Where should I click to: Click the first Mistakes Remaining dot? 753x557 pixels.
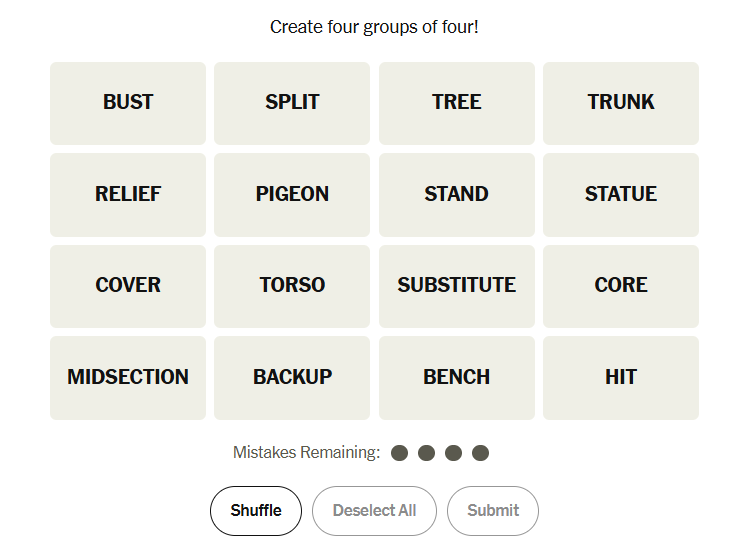tap(400, 453)
